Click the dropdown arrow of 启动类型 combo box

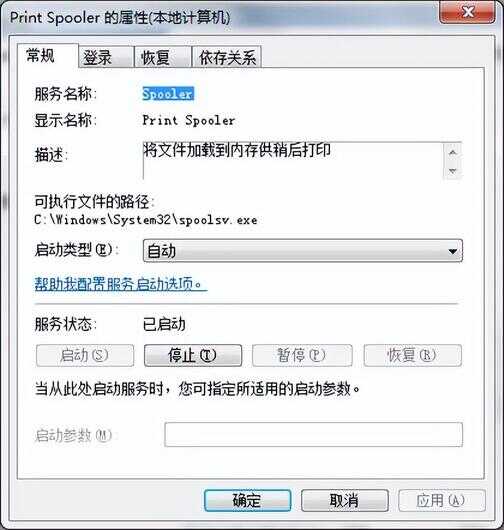(452, 251)
